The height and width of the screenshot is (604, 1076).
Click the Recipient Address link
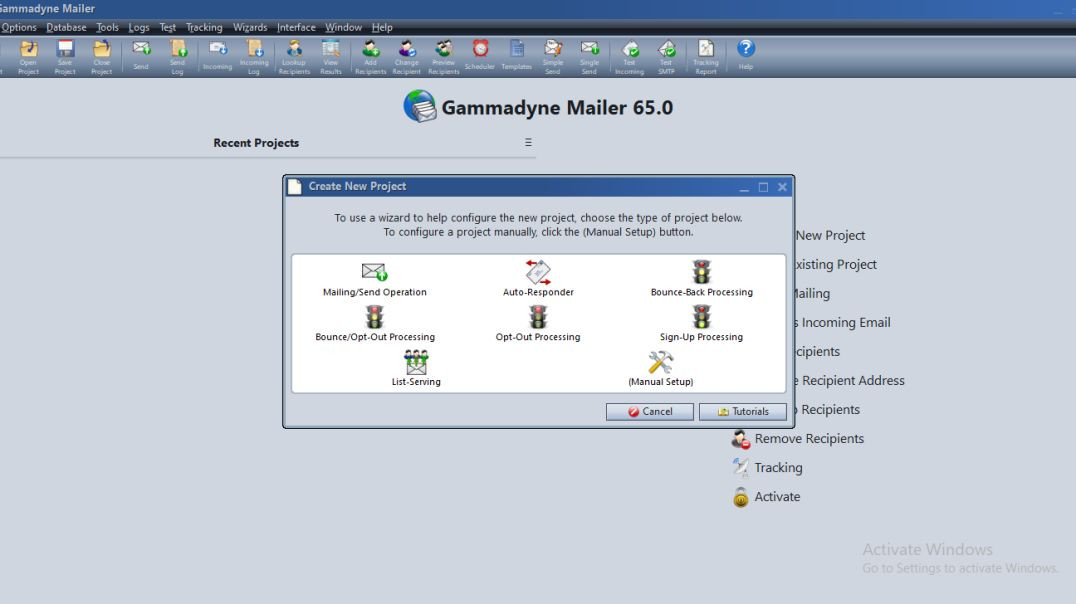852,380
